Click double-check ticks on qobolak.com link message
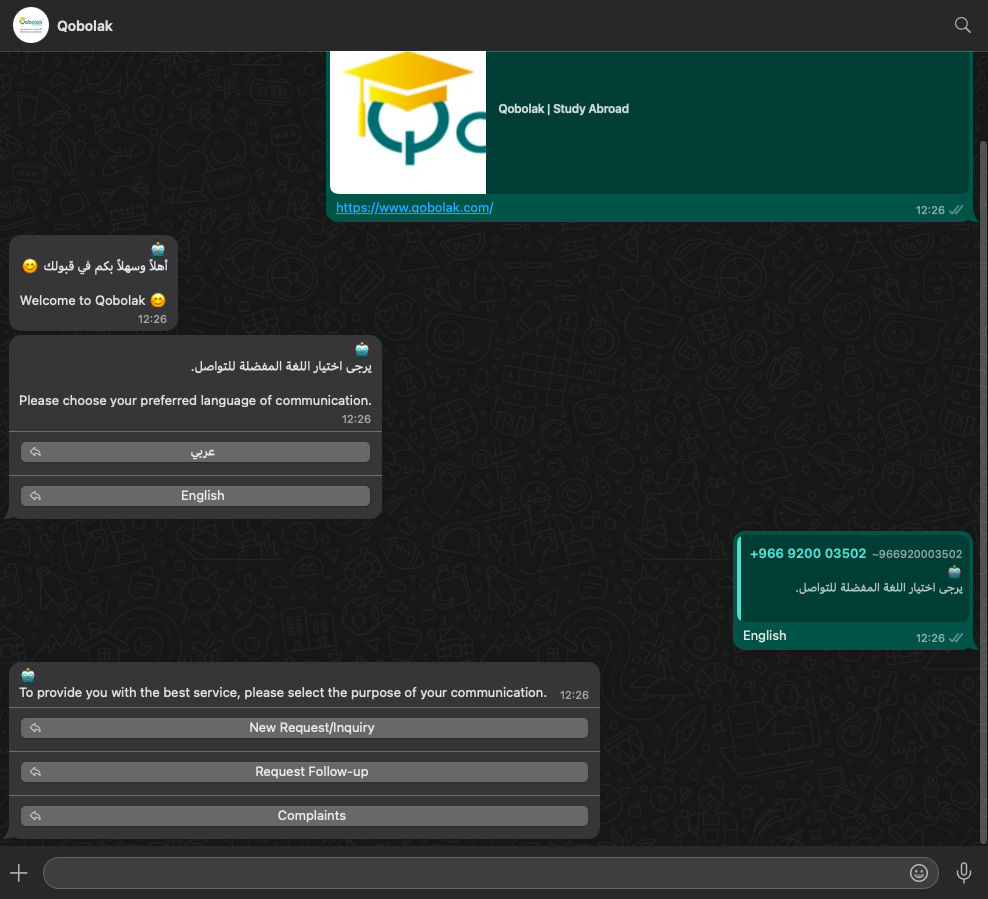988x899 pixels. 956,210
